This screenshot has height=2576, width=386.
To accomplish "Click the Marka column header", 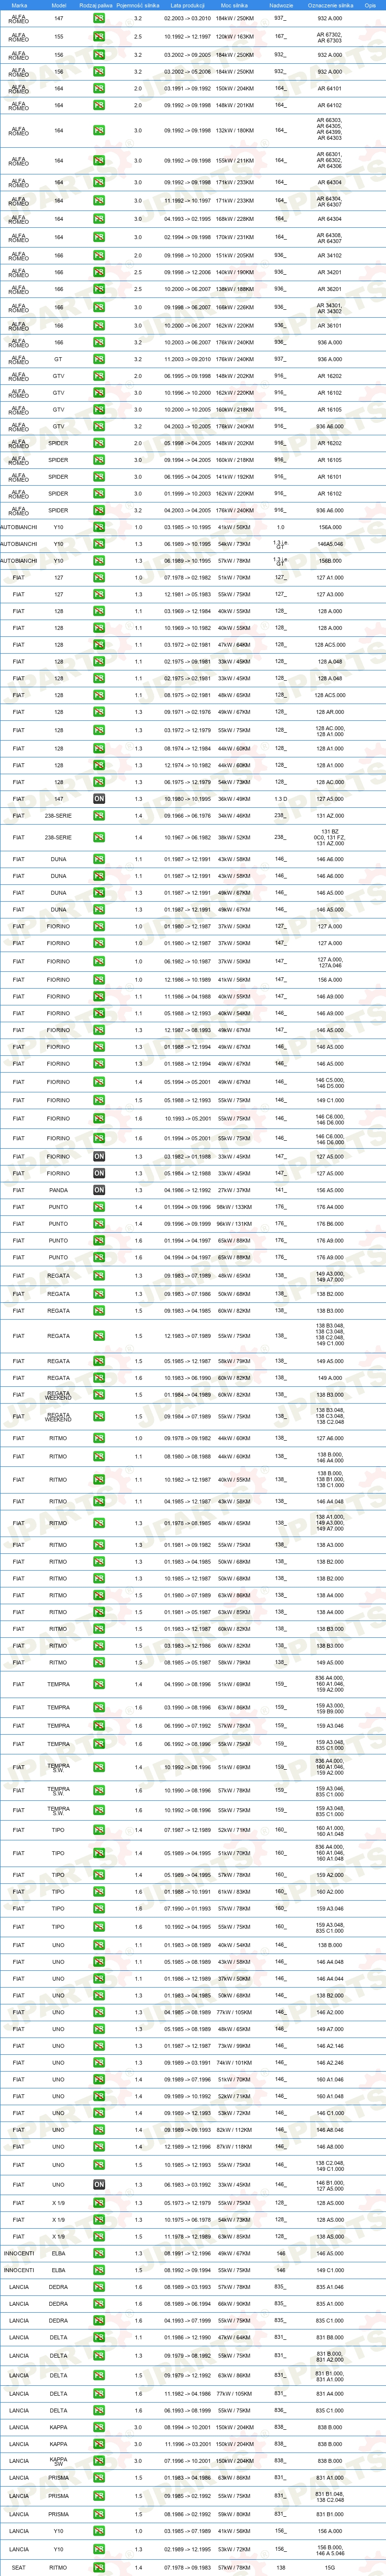I will [x=19, y=5].
